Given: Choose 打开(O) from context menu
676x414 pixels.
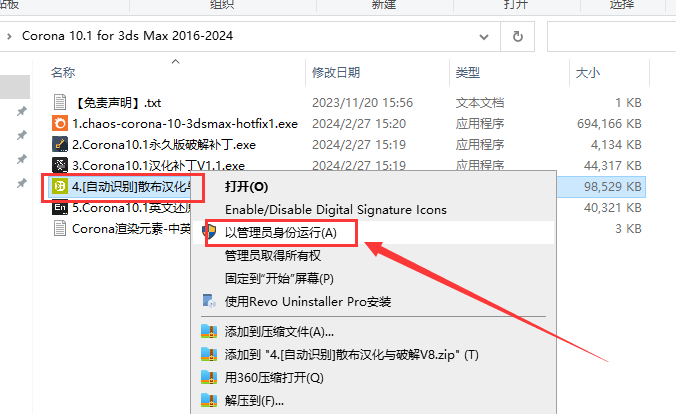Looking at the screenshot, I should point(246,186).
